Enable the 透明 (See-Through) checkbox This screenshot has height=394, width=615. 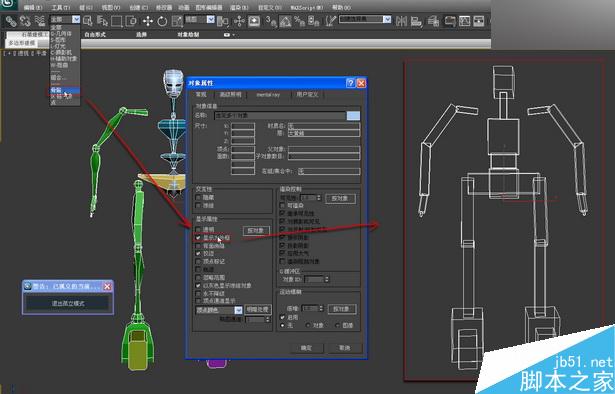198,230
